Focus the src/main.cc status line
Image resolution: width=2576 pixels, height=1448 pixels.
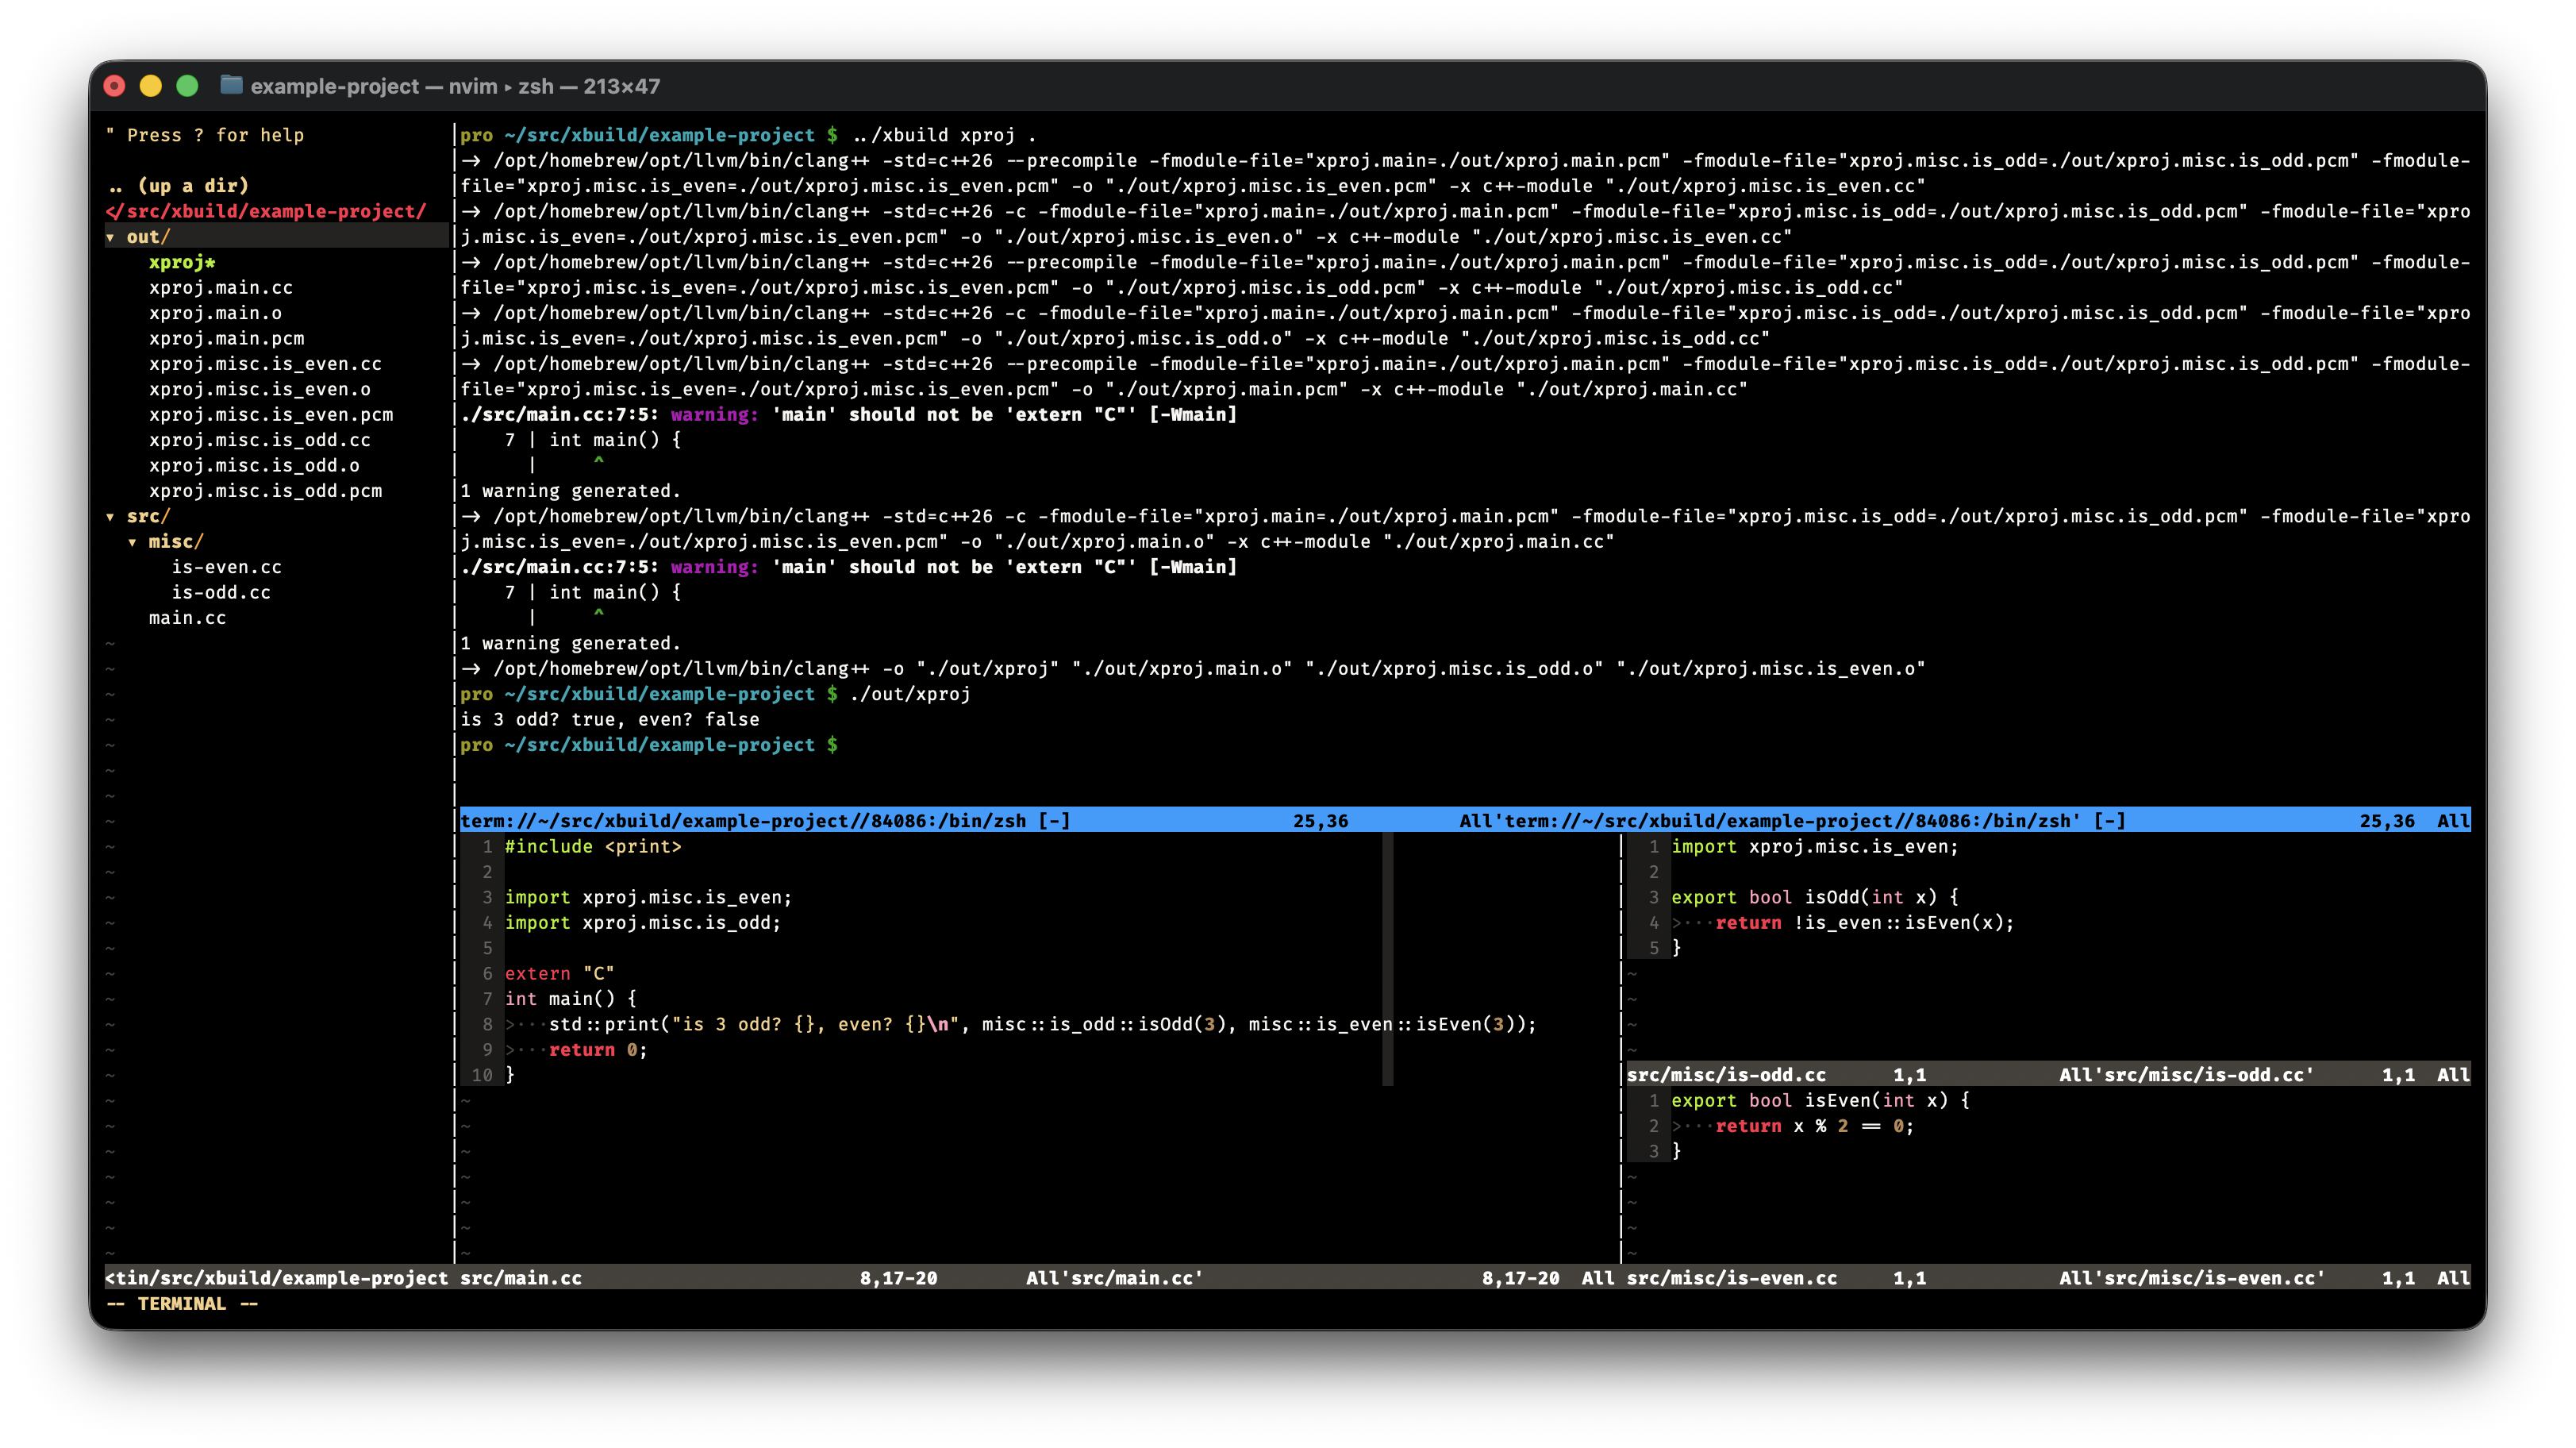[1039, 1278]
